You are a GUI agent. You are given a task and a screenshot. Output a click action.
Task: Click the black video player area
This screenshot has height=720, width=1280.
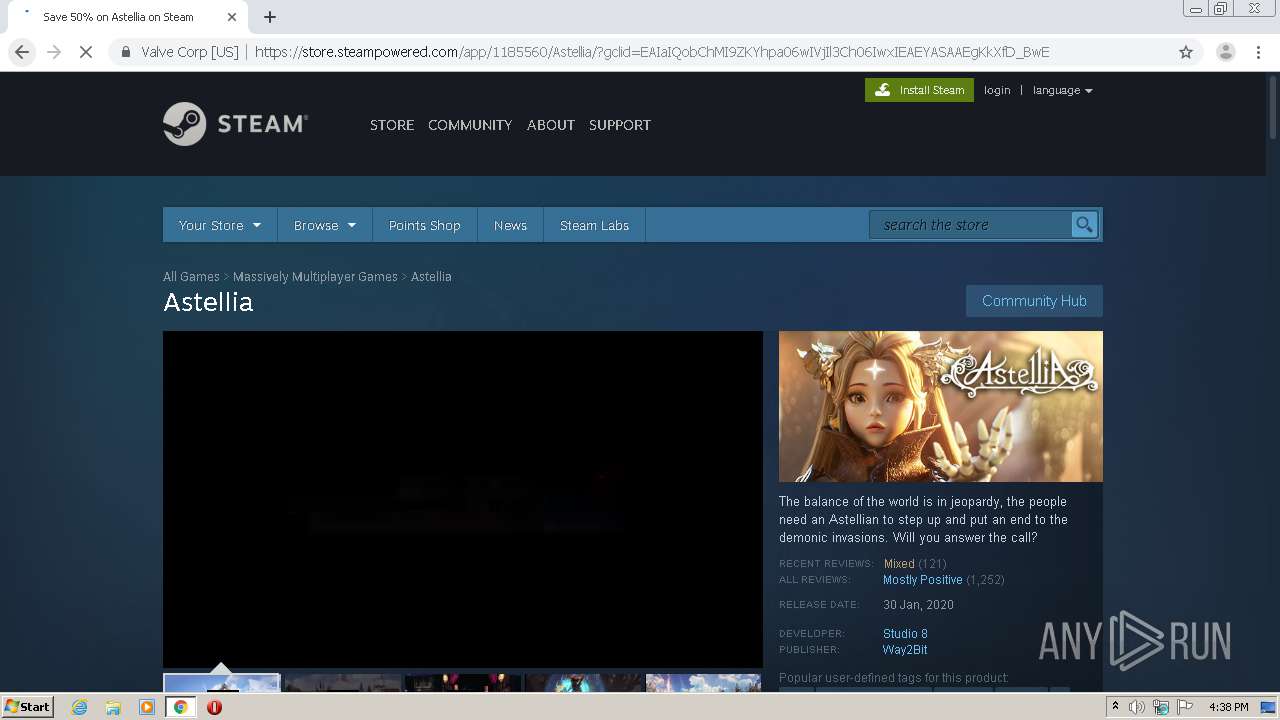pos(463,499)
